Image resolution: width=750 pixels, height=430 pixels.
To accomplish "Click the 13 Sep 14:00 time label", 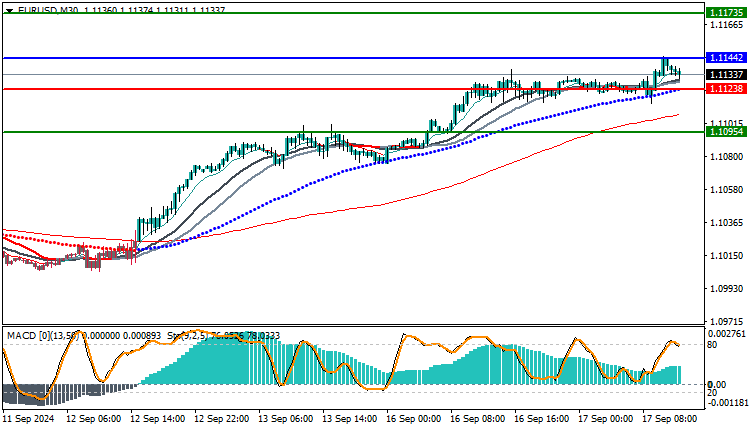I will click(x=350, y=419).
